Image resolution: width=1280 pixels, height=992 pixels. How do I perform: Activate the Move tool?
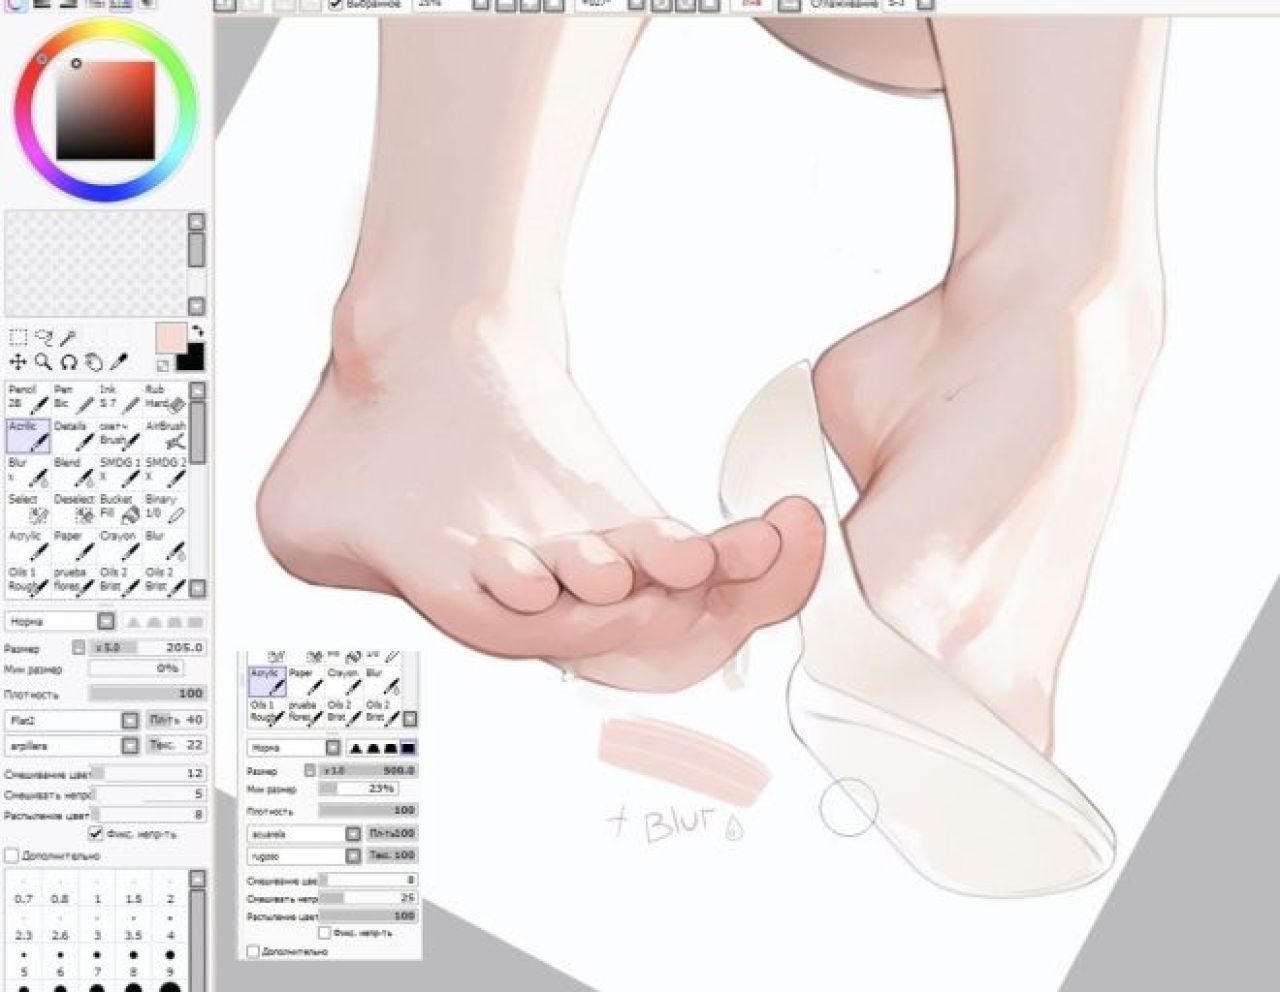18,362
